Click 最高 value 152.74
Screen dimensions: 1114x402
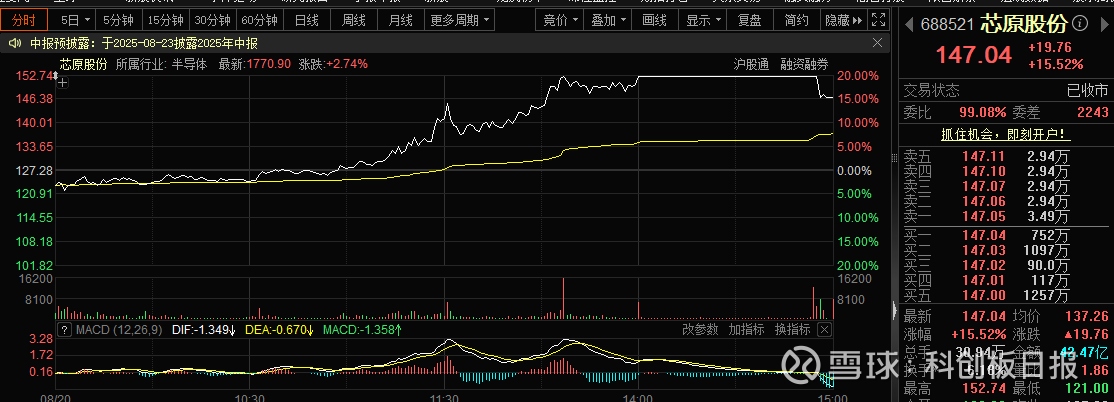983,389
